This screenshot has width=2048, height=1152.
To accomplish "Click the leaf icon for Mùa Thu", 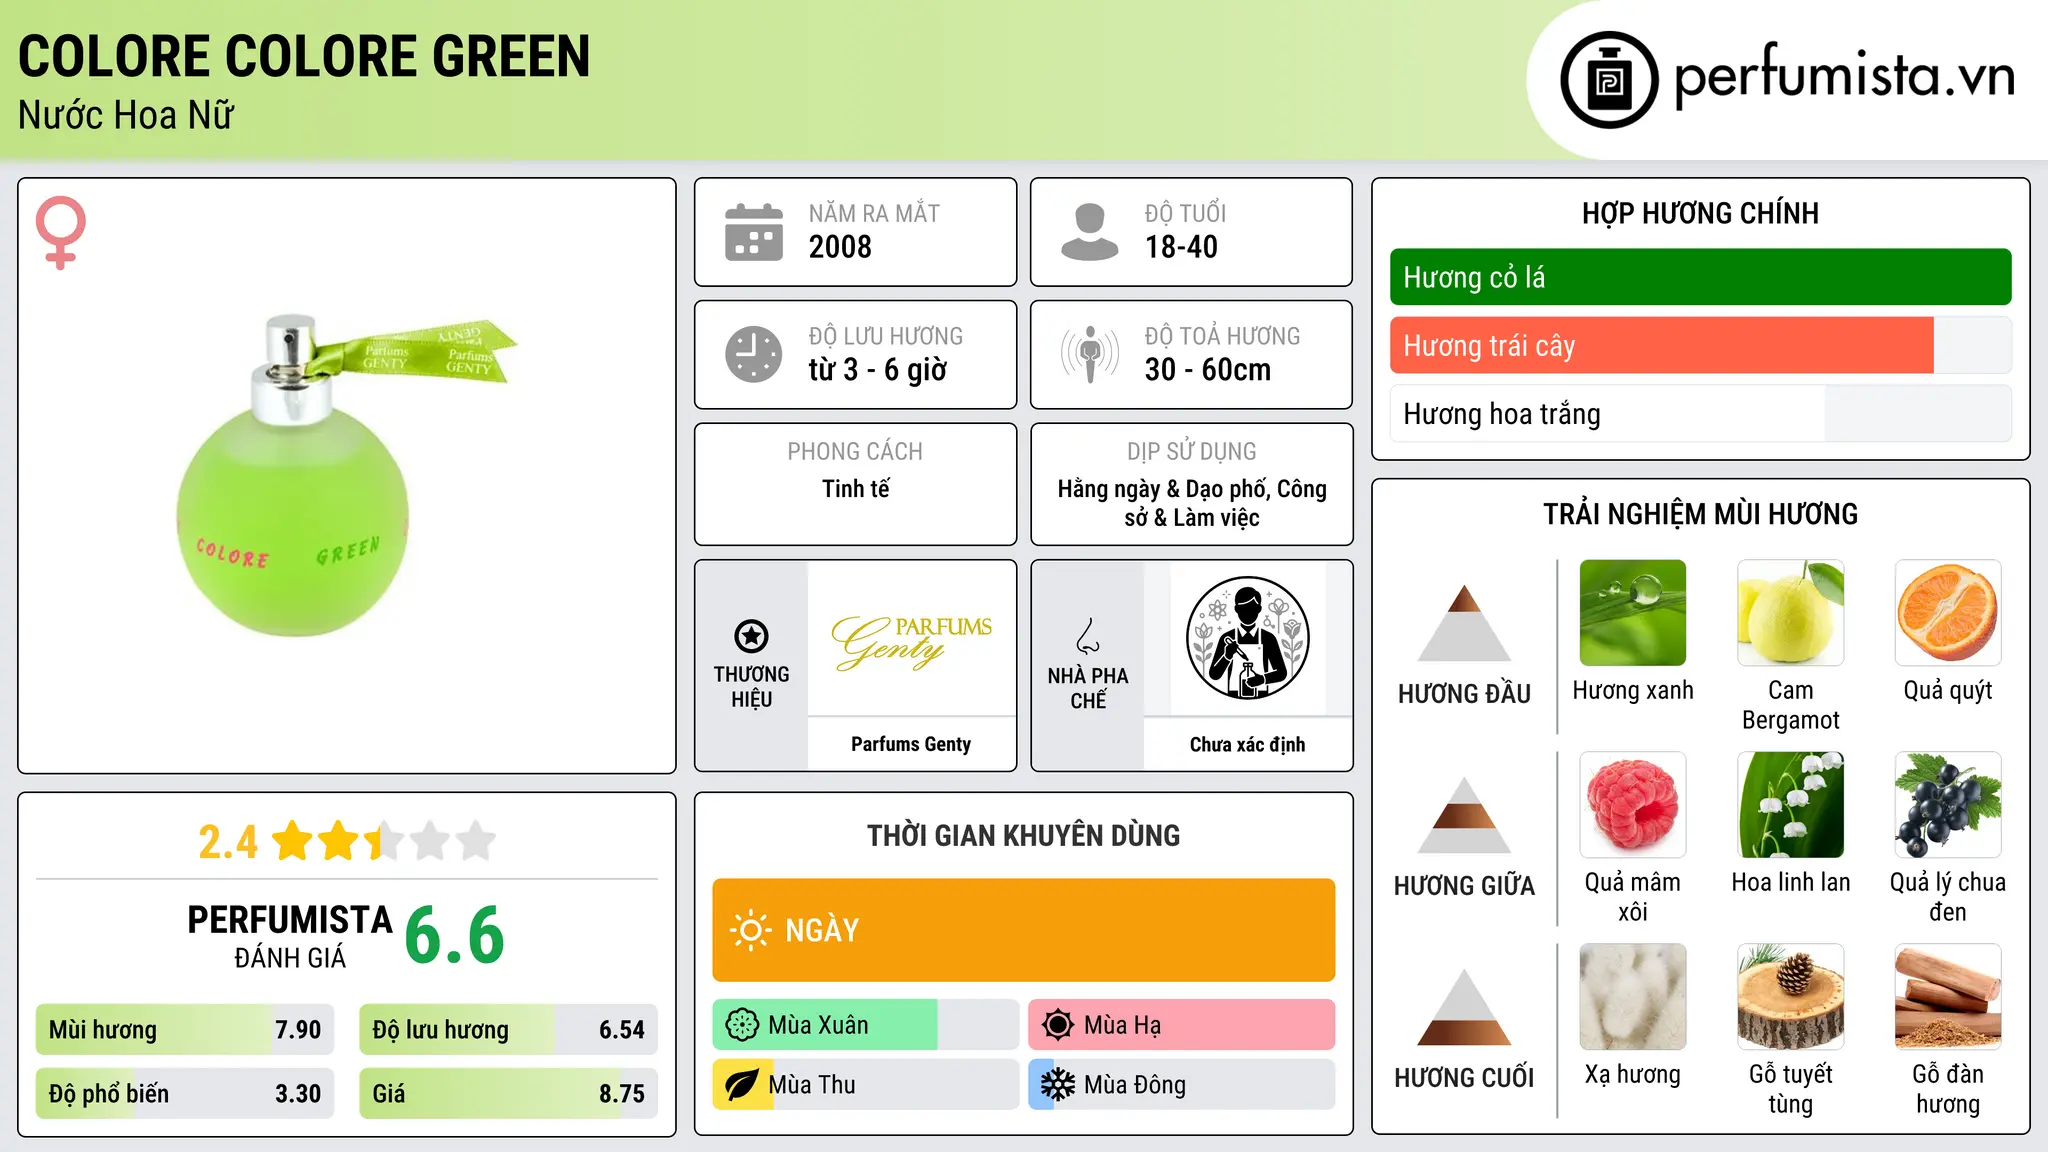I will click(x=742, y=1085).
